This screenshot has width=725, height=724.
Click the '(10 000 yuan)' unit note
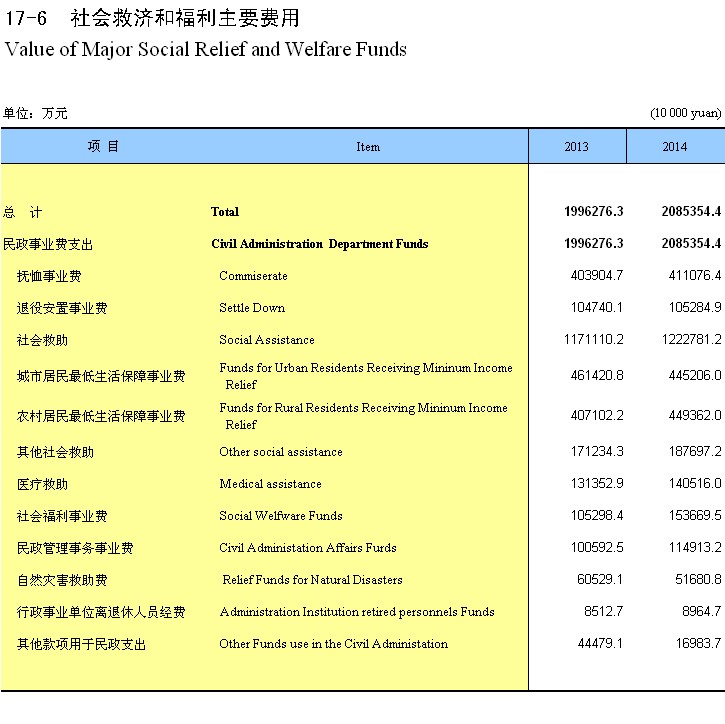(685, 113)
